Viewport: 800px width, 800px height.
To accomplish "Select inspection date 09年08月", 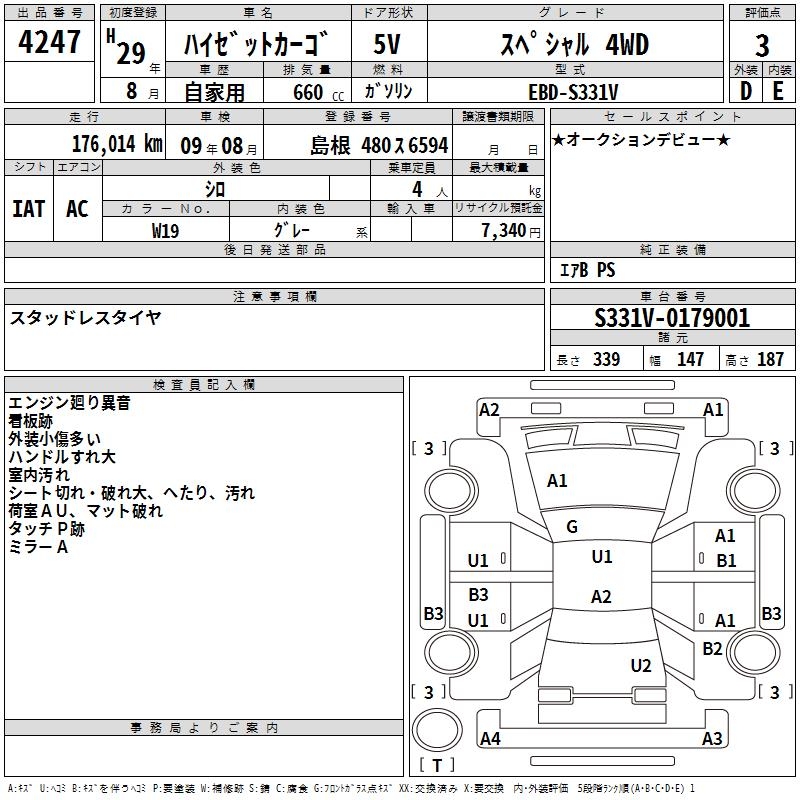I will point(219,146).
